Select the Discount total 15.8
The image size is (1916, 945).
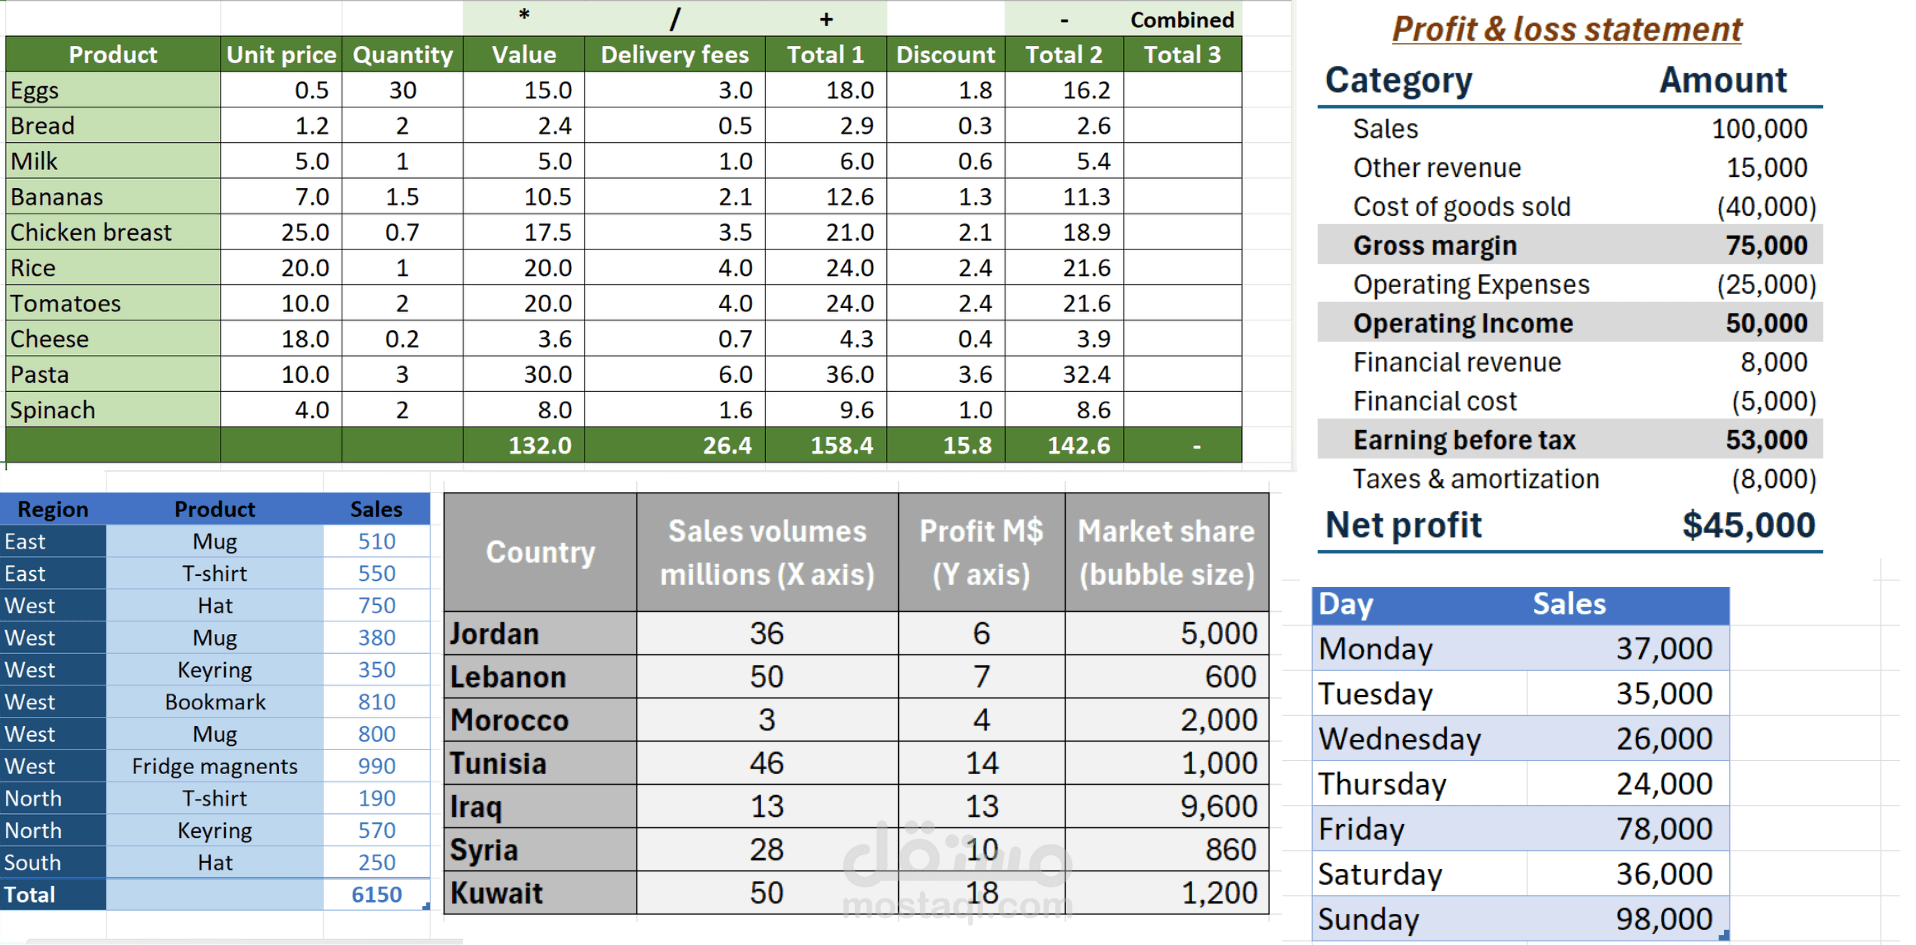pyautogui.click(x=946, y=445)
